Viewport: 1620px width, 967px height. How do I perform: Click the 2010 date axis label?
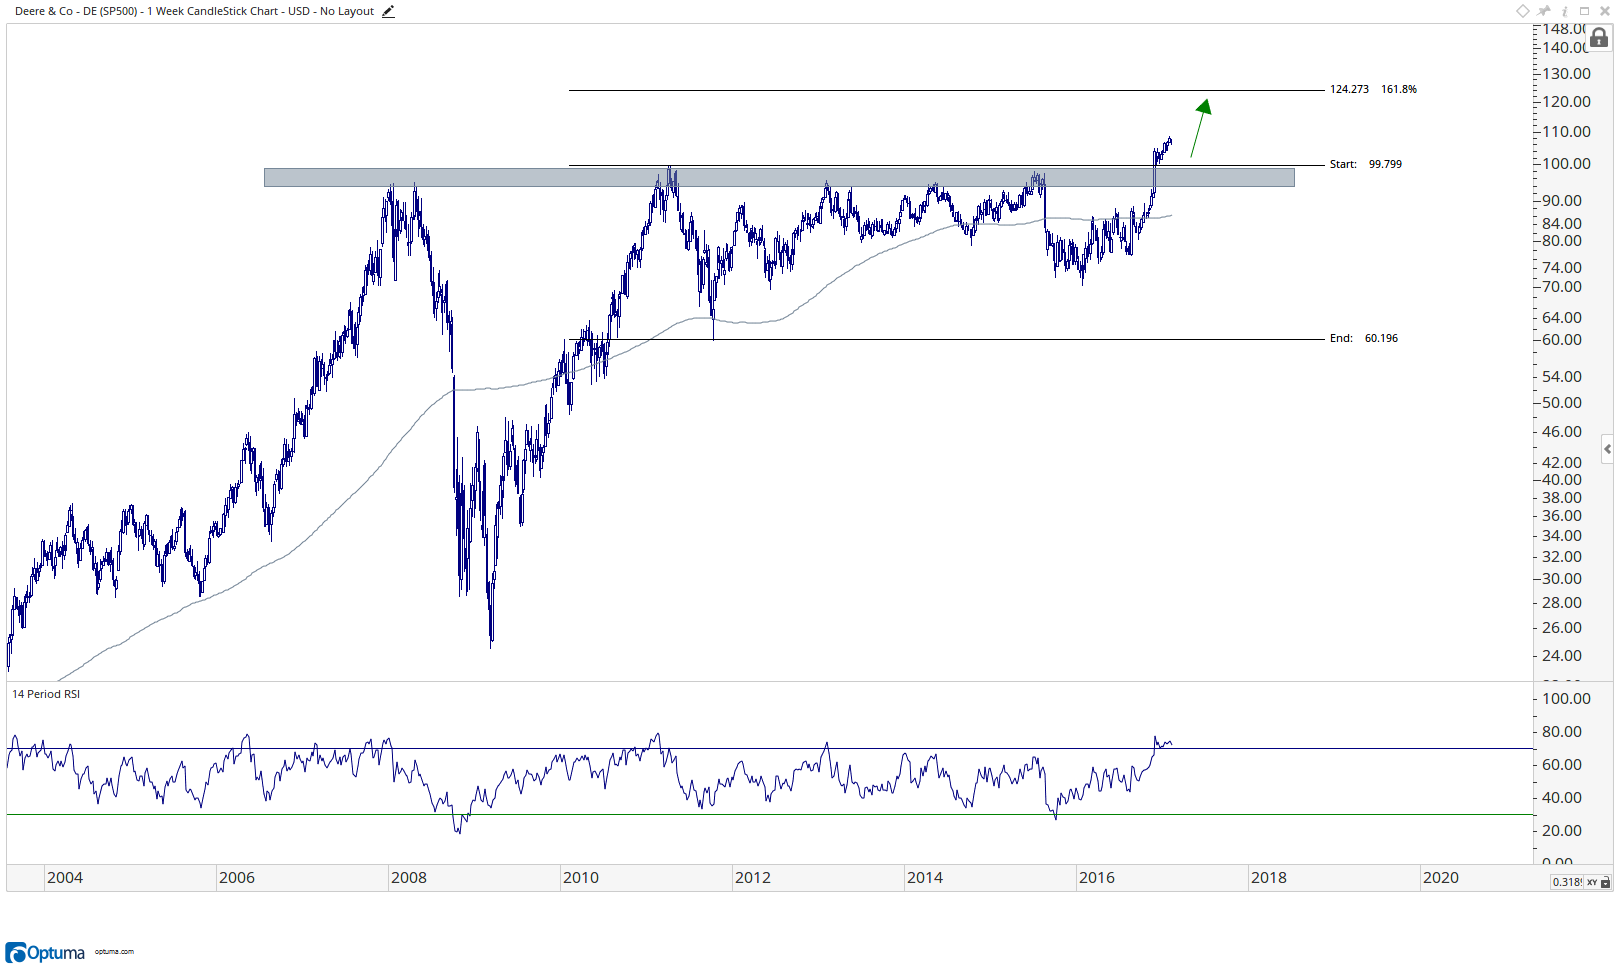pos(581,877)
